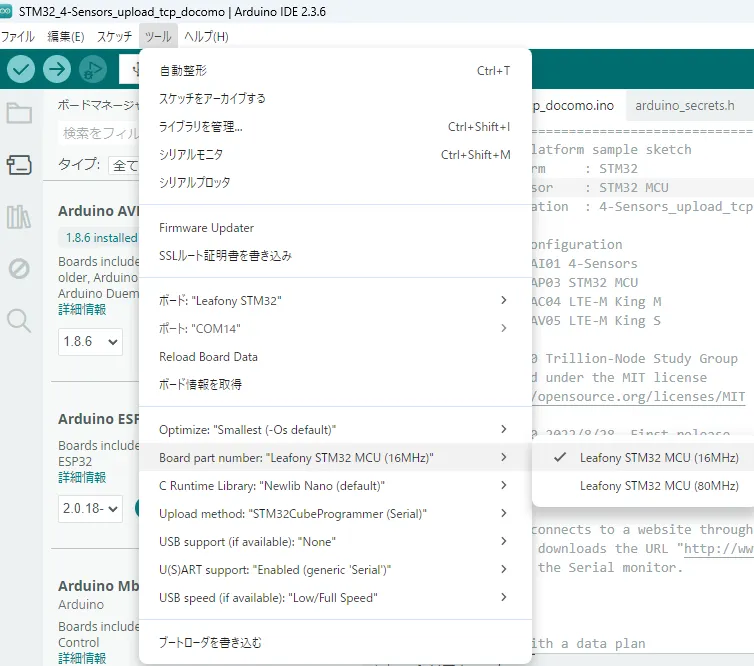Viewport: 754px width, 666px height.
Task: Open the シリアルモニタ menu entry
Action: (191, 155)
